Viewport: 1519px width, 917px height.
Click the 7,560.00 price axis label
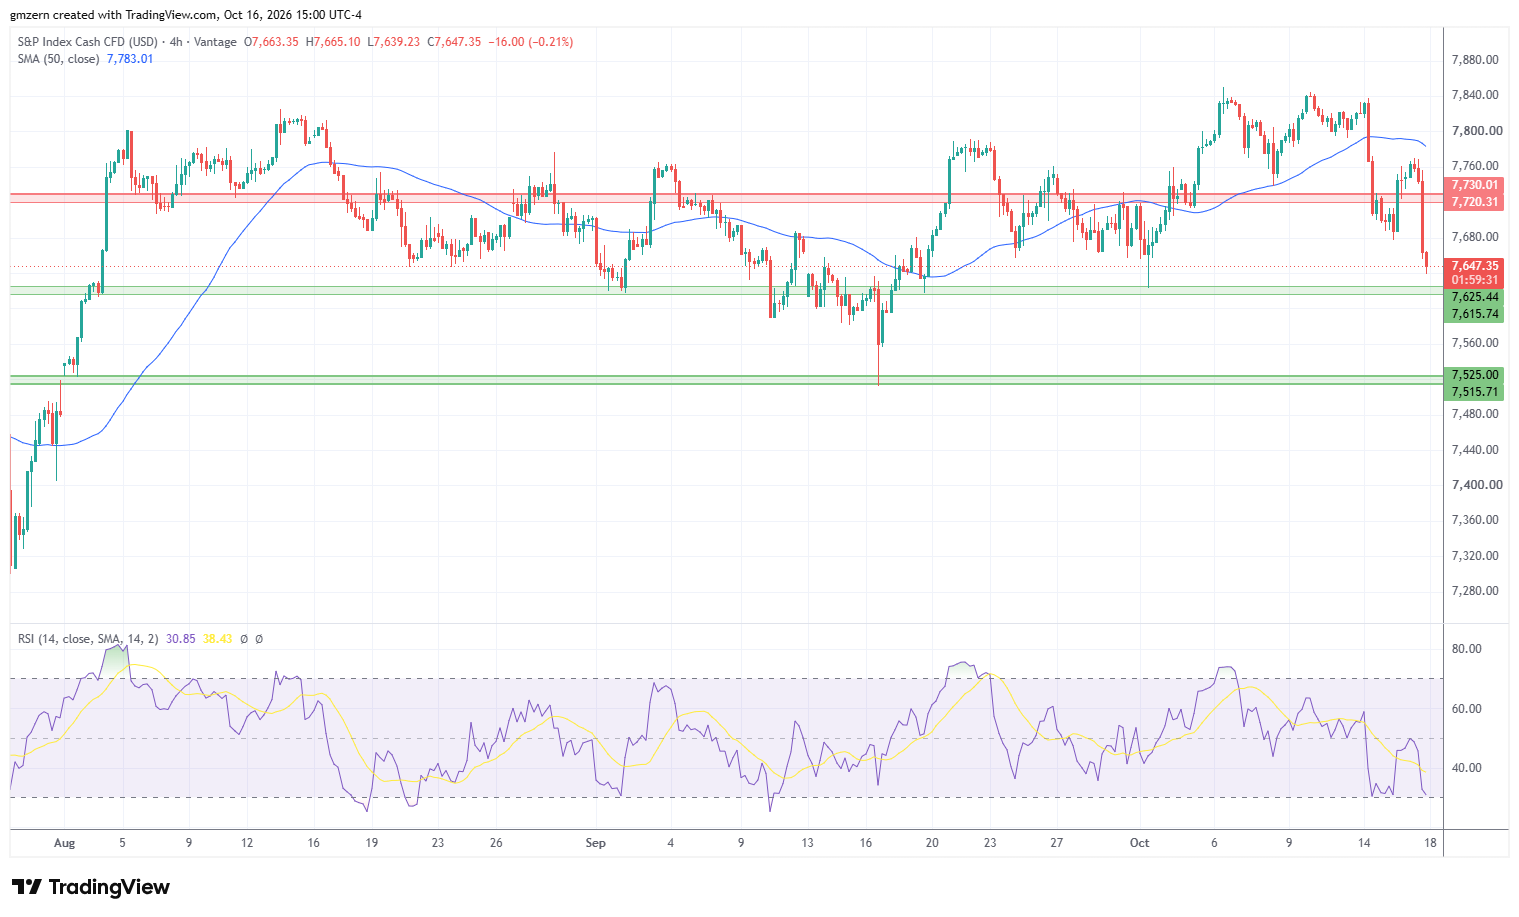click(x=1475, y=343)
